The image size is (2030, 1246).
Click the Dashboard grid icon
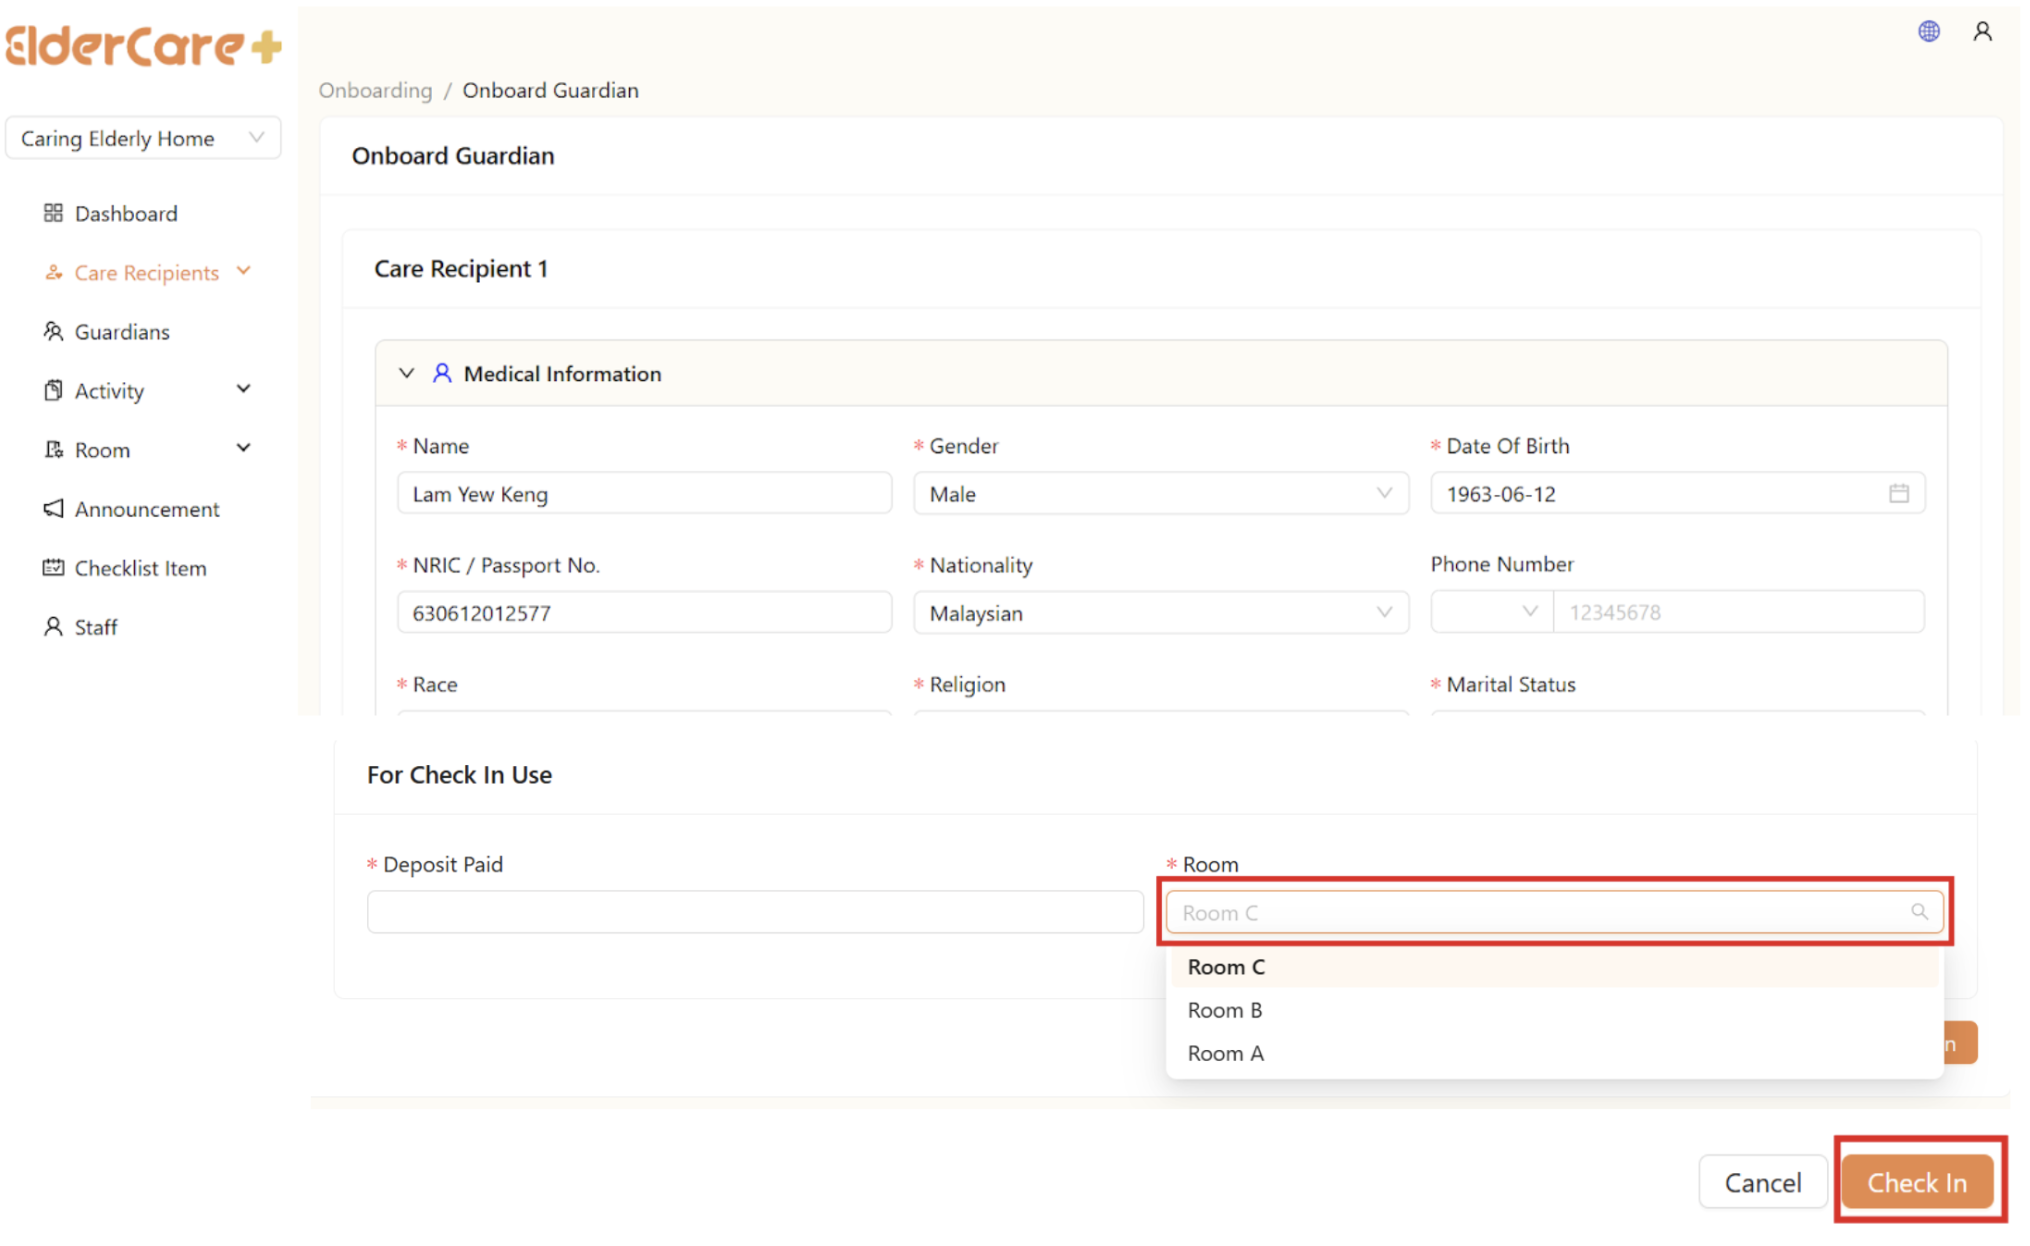pyautogui.click(x=53, y=213)
